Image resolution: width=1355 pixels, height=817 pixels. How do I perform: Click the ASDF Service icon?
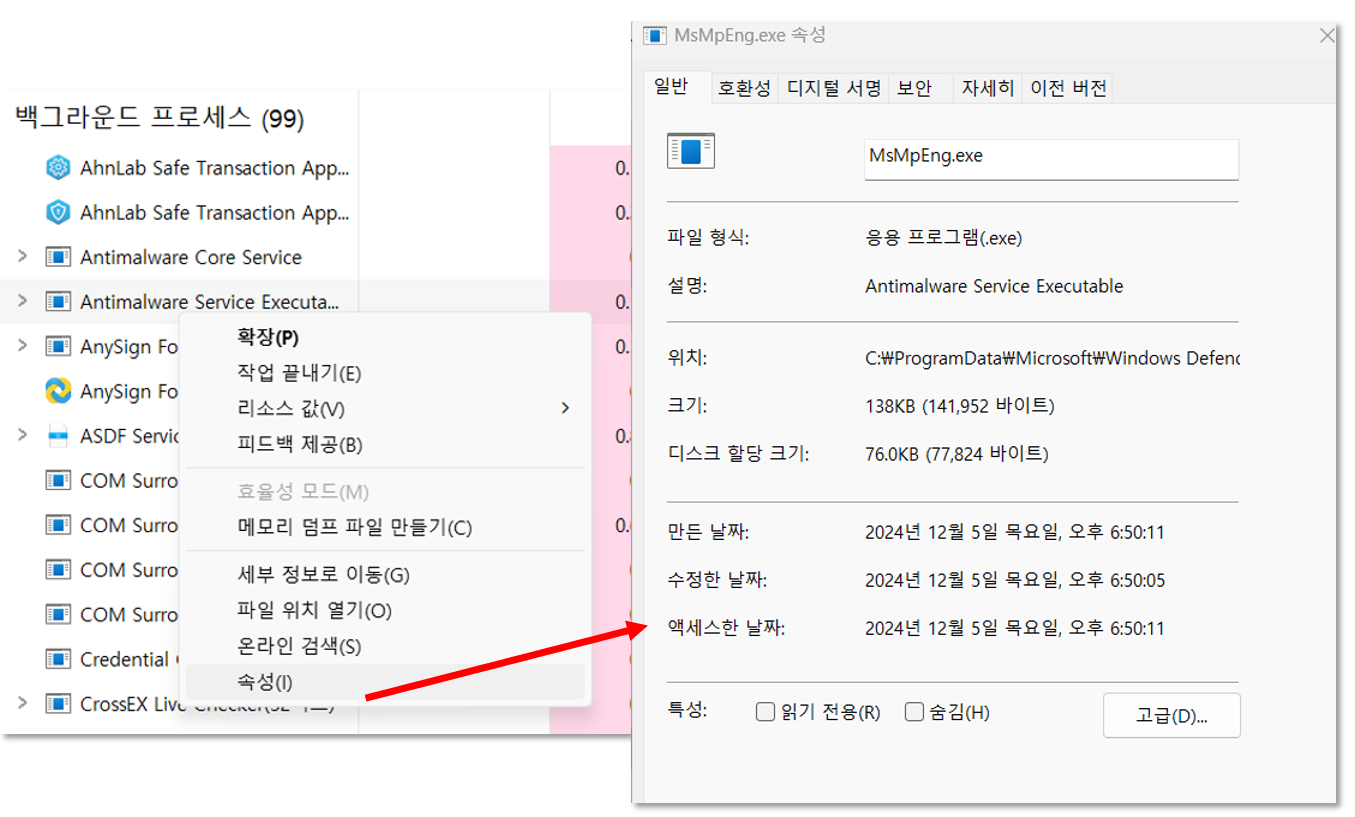tap(58, 436)
